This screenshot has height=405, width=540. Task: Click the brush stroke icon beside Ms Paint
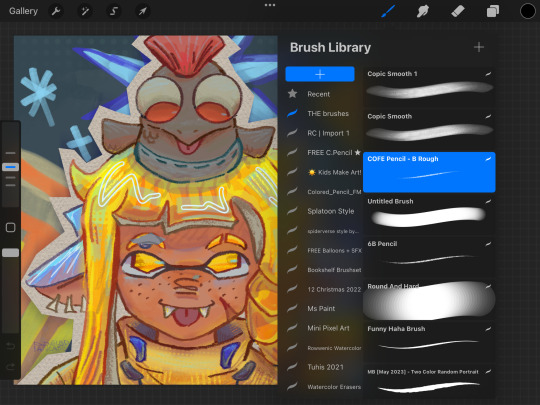(x=292, y=308)
